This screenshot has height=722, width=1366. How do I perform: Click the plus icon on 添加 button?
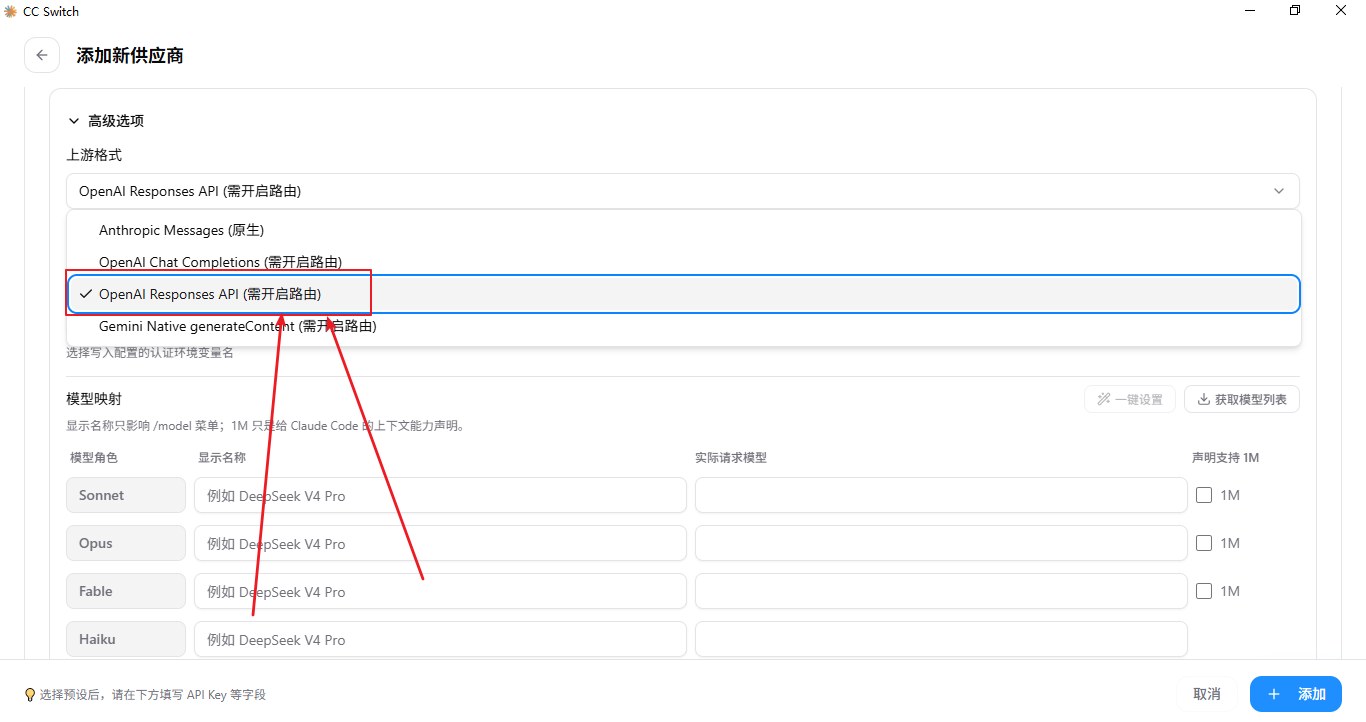point(1274,694)
